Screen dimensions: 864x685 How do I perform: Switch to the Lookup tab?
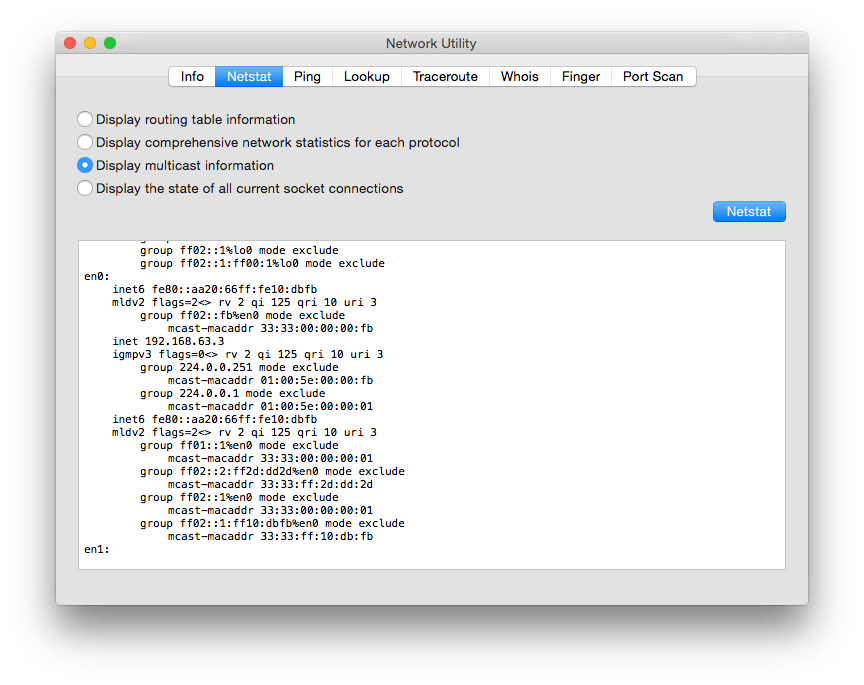pyautogui.click(x=366, y=76)
